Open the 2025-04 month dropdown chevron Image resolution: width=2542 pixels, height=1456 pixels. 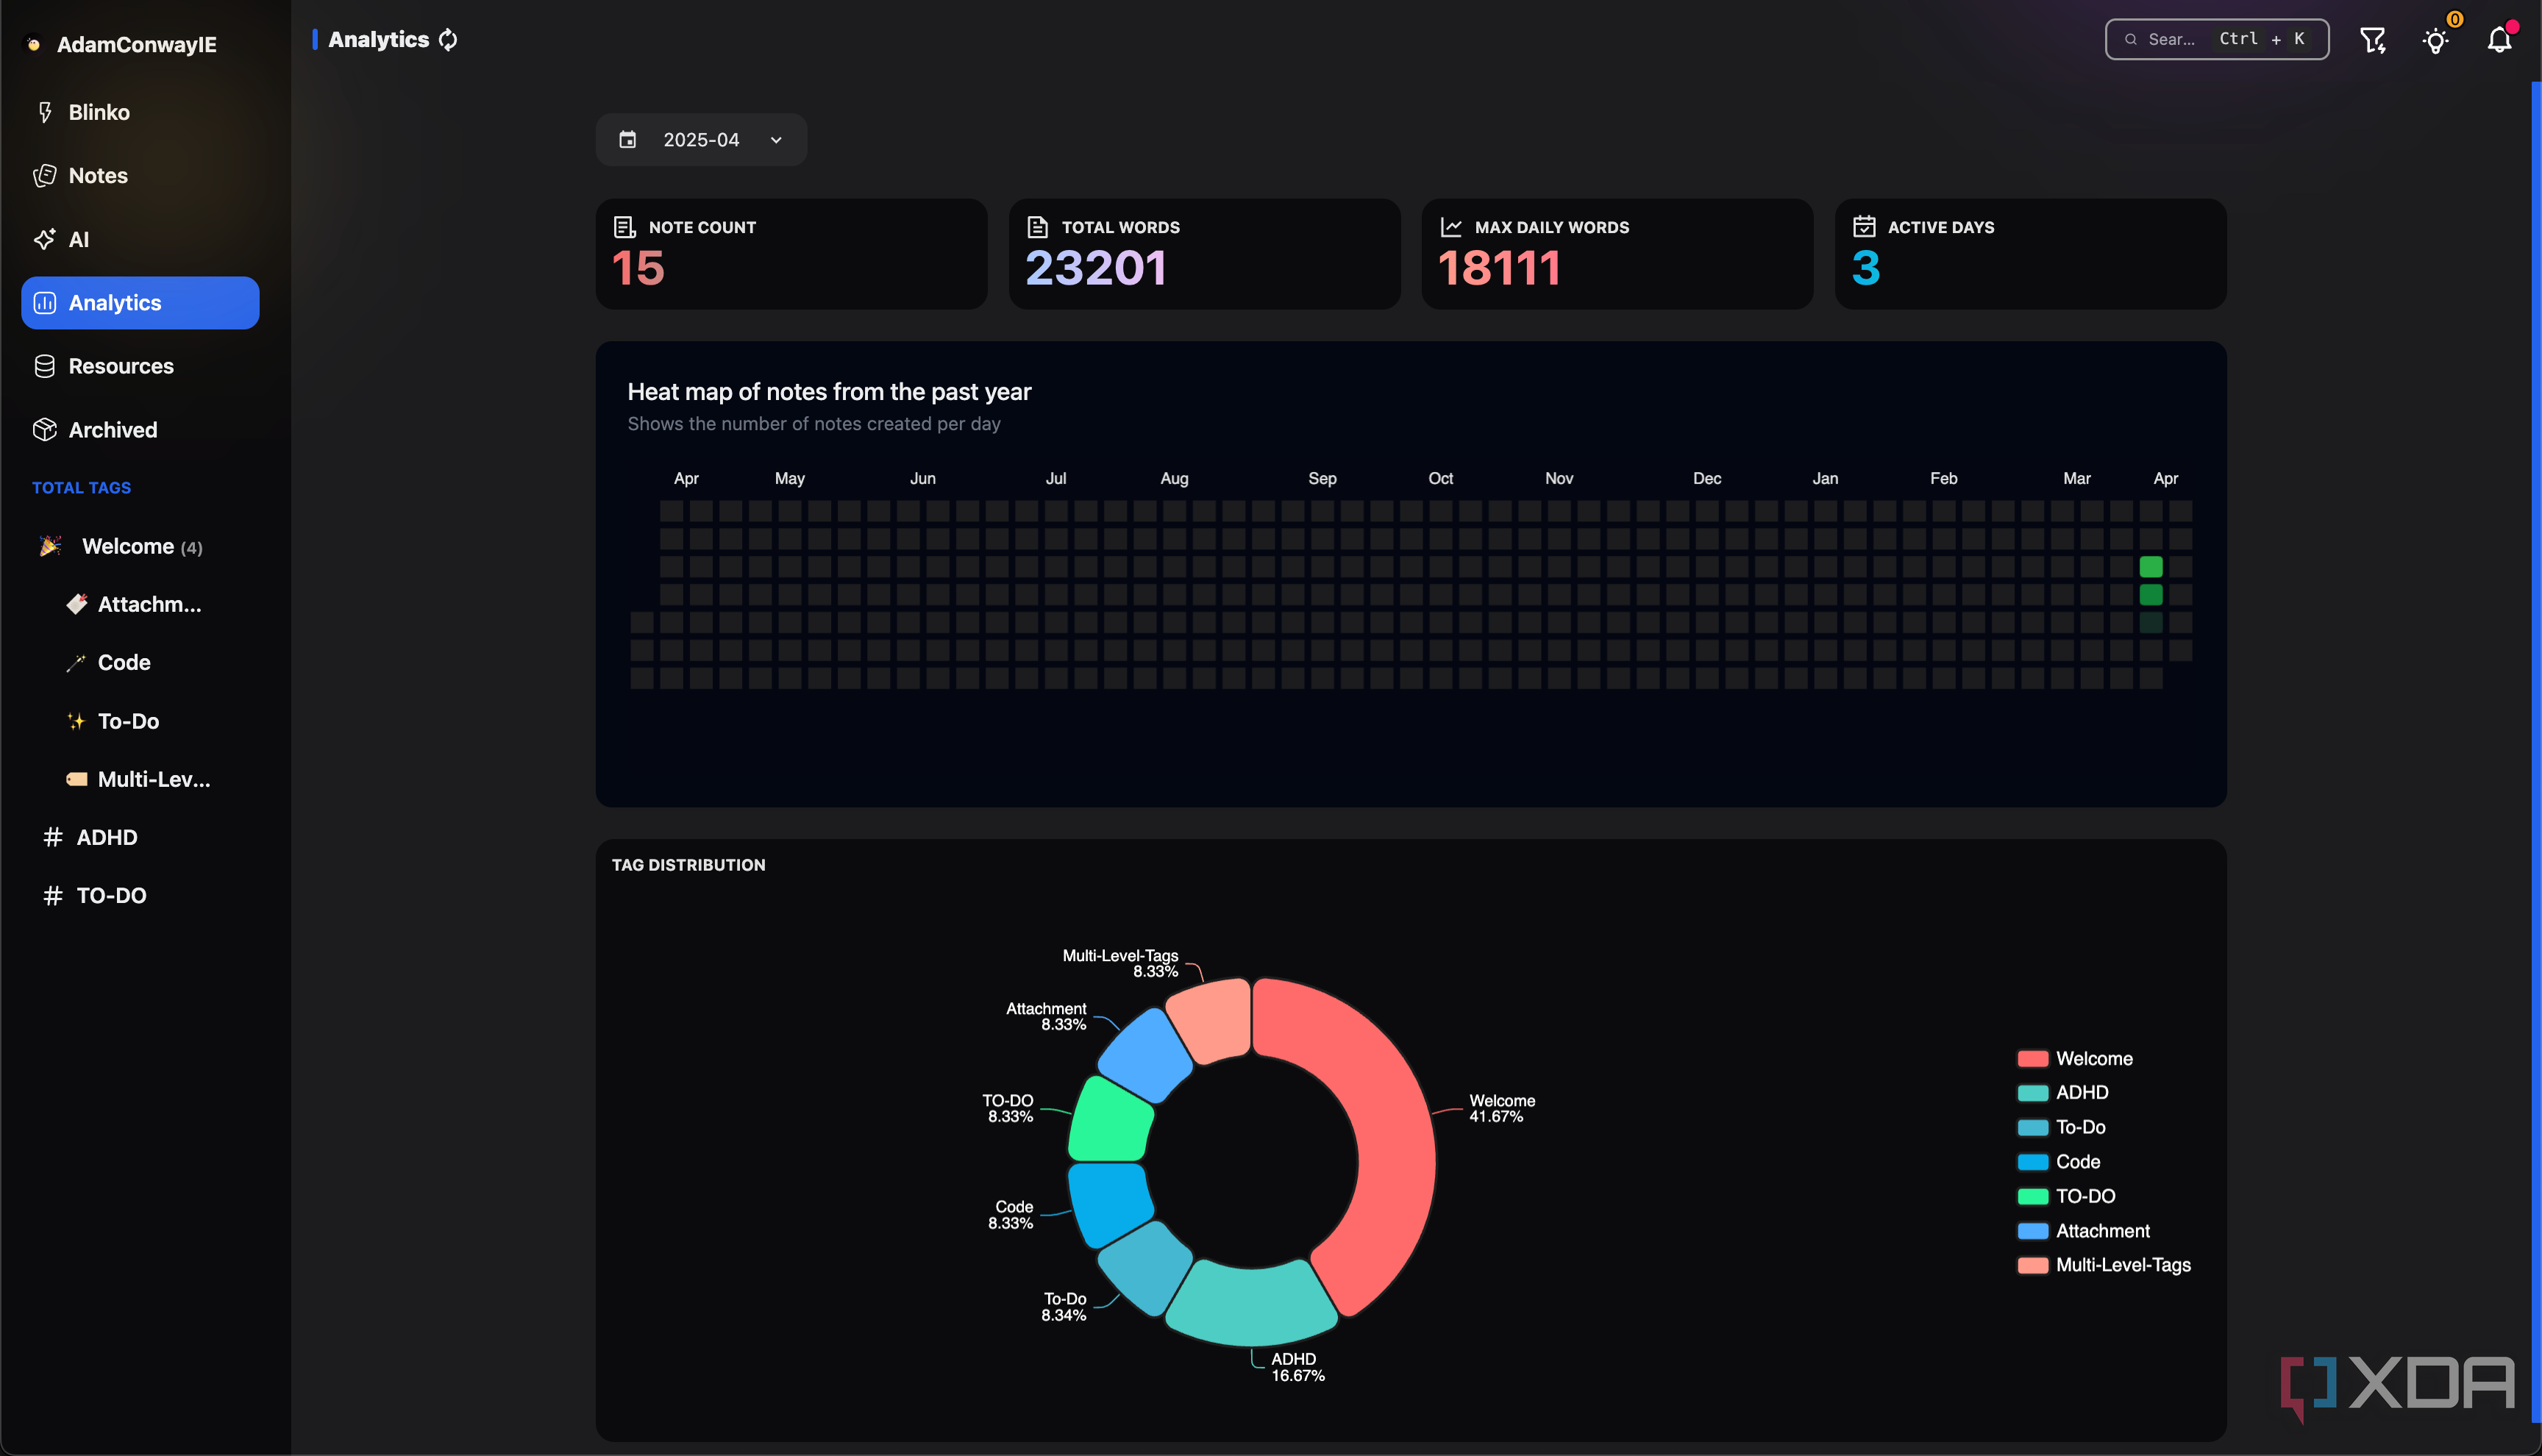(776, 140)
